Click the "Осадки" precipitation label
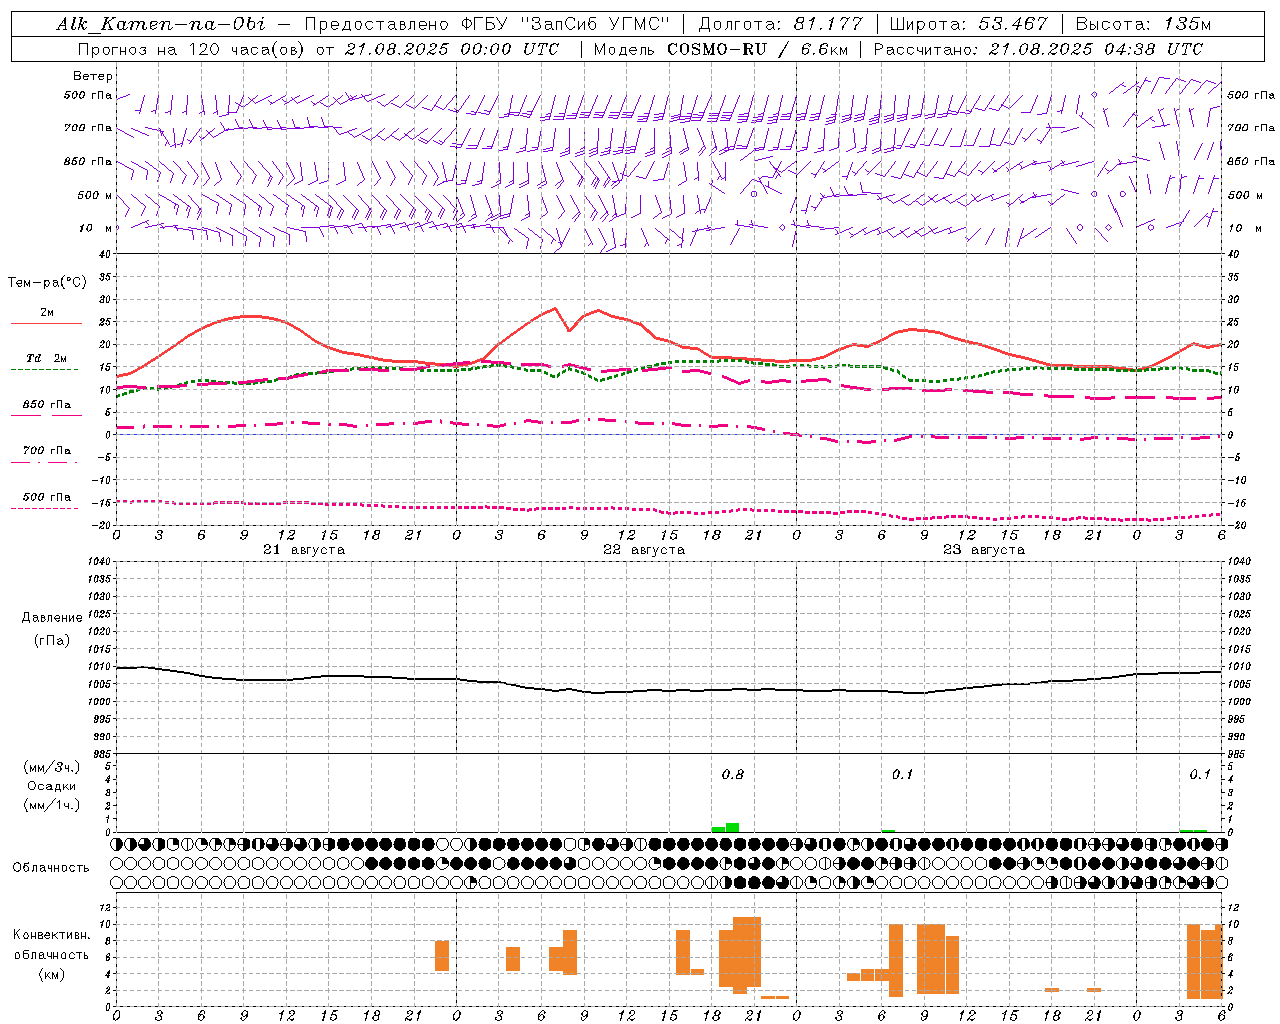The width and height of the screenshot is (1280, 1024). point(52,786)
